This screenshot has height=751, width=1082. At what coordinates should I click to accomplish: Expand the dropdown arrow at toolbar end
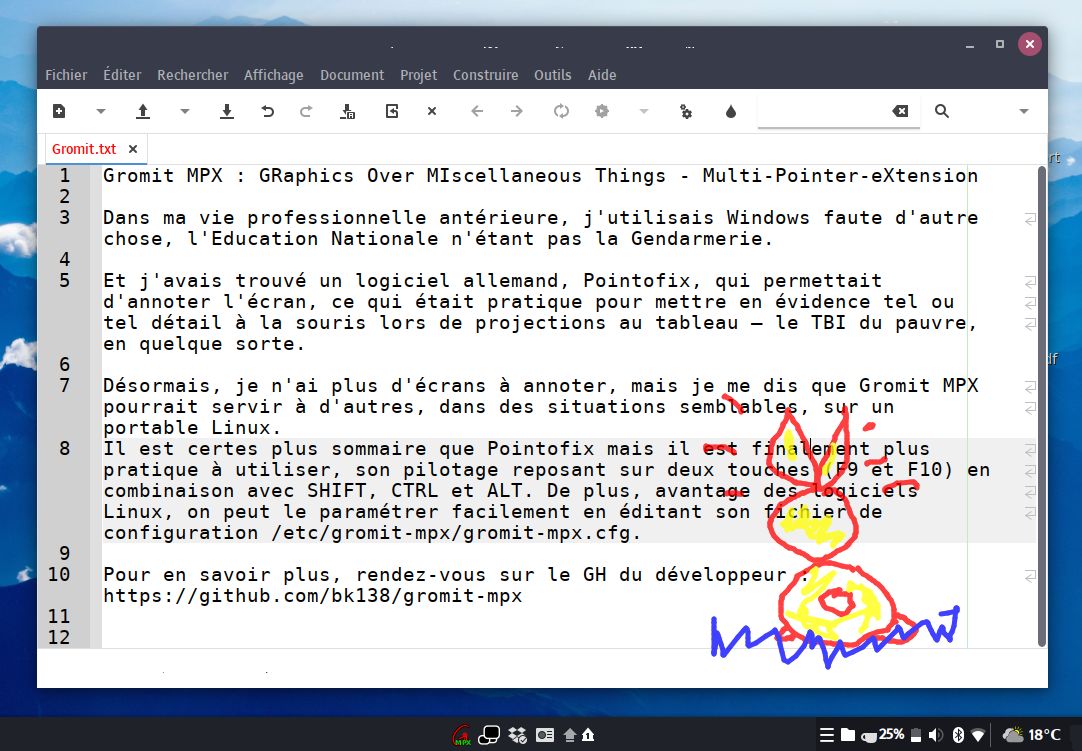pos(1024,111)
